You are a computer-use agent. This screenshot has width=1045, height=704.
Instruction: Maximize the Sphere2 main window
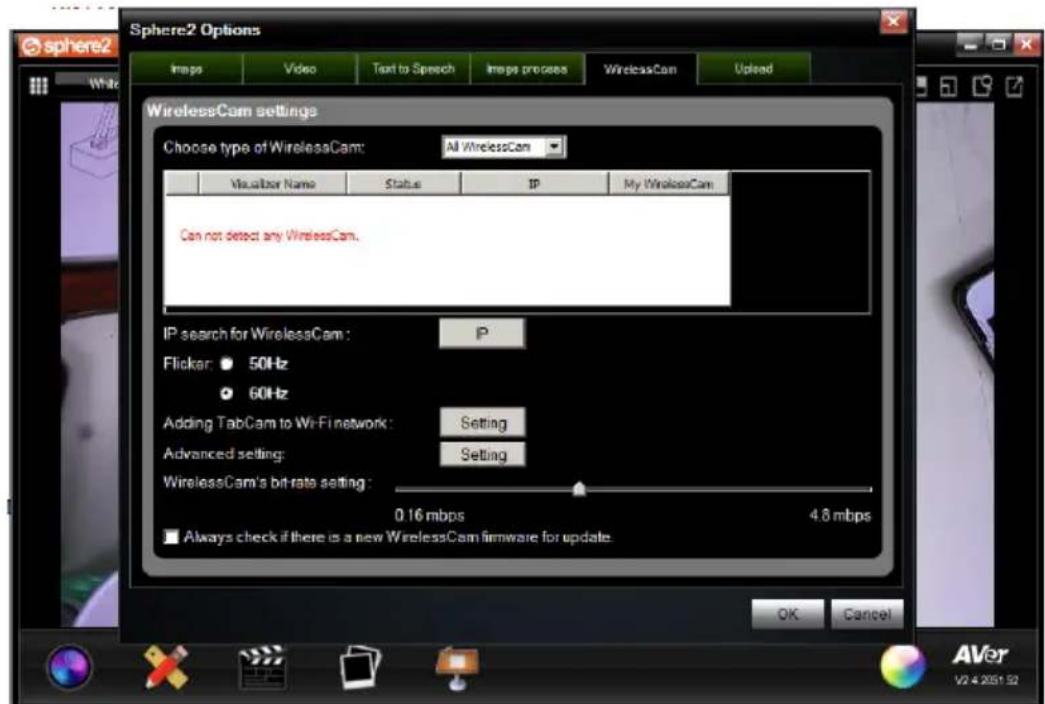998,45
